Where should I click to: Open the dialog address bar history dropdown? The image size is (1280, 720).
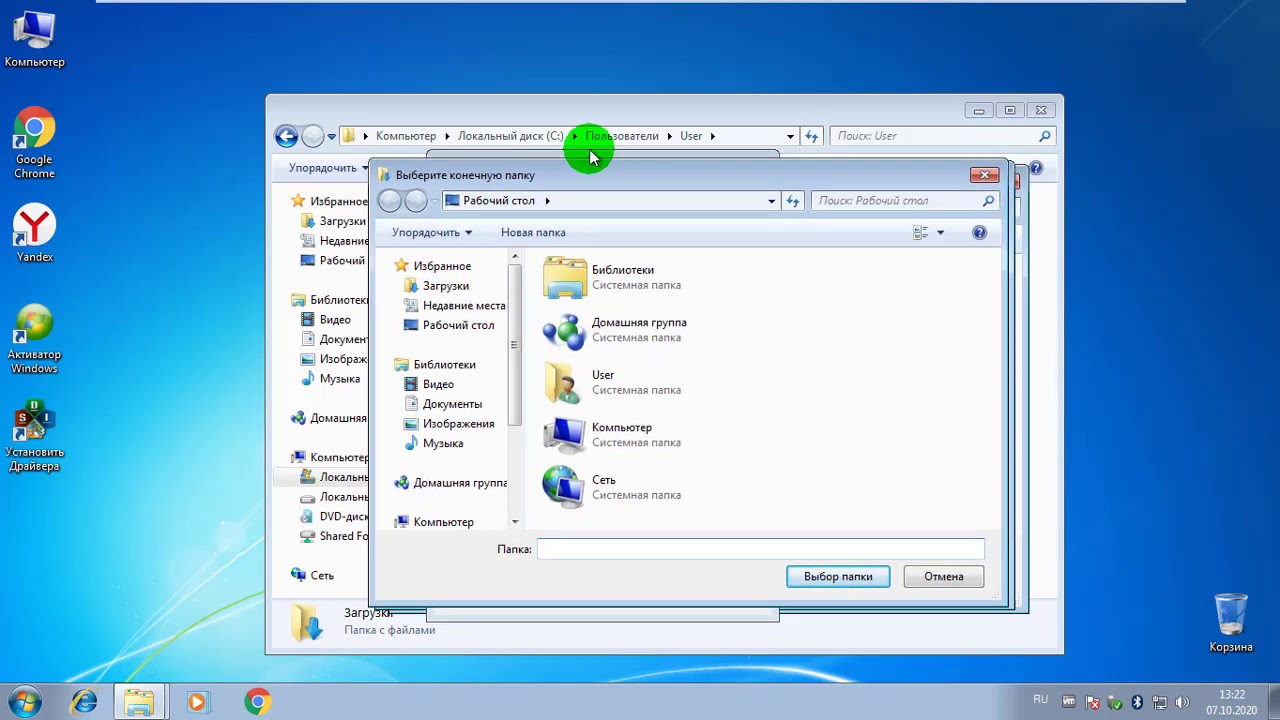771,201
